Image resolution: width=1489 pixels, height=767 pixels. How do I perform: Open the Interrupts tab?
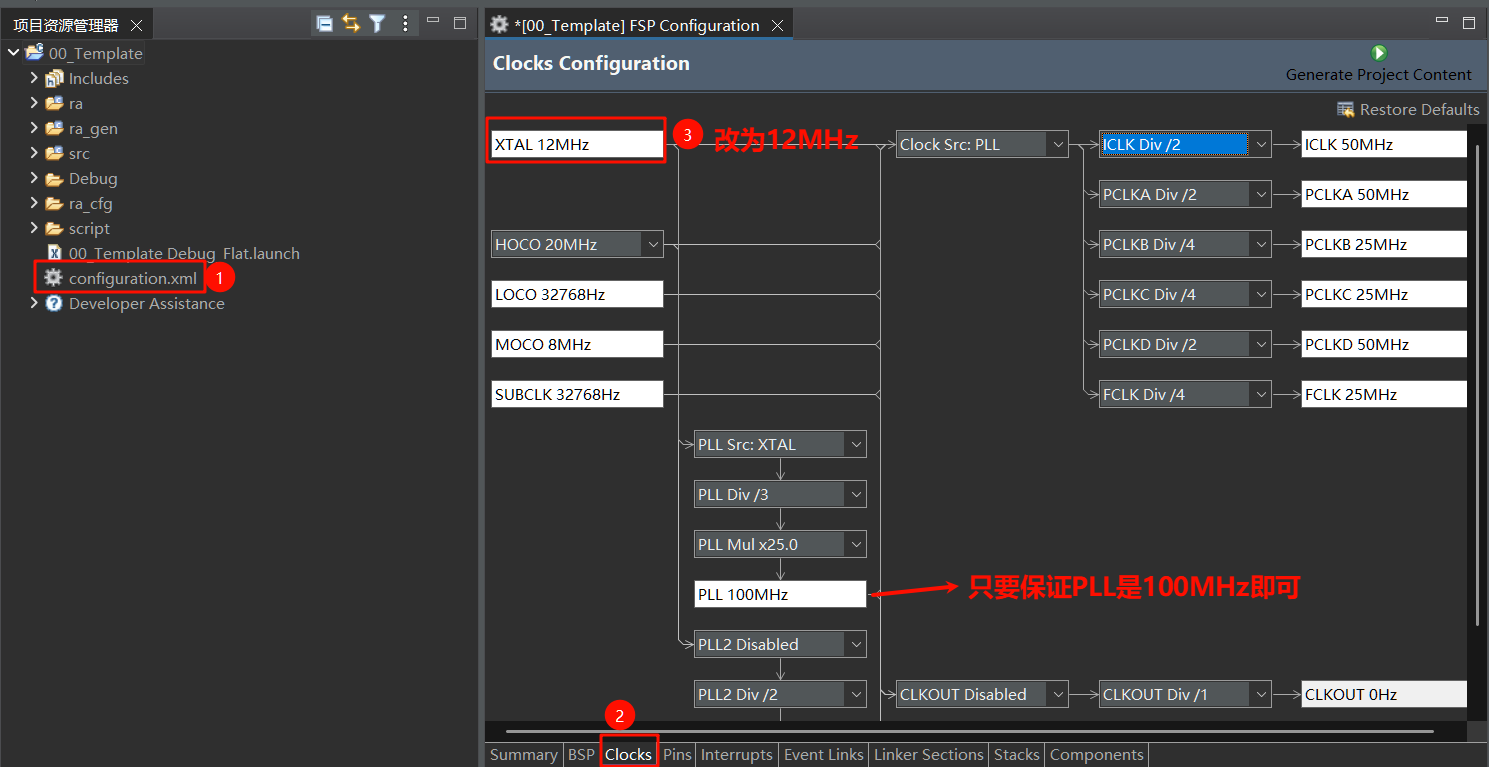click(x=737, y=755)
